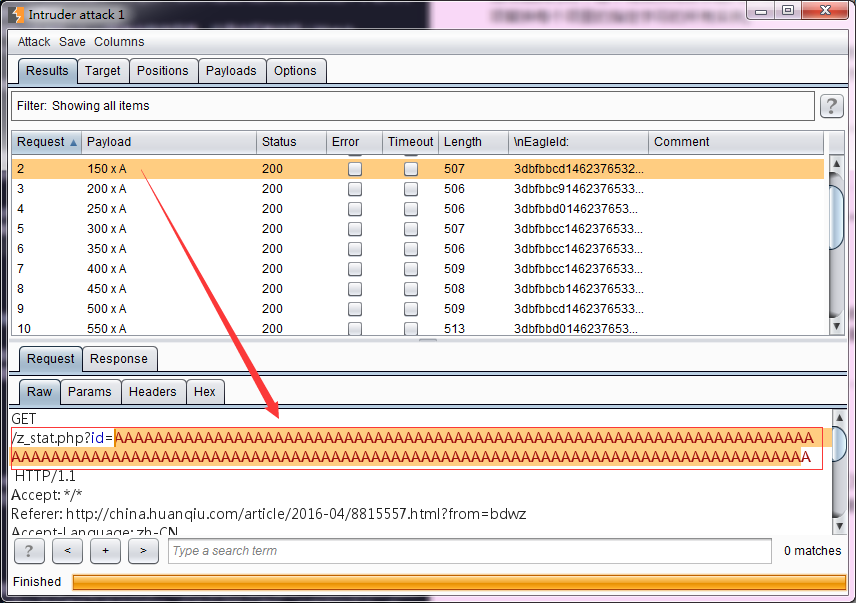Click the search term input field
This screenshot has width=856, height=603.
[x=469, y=551]
